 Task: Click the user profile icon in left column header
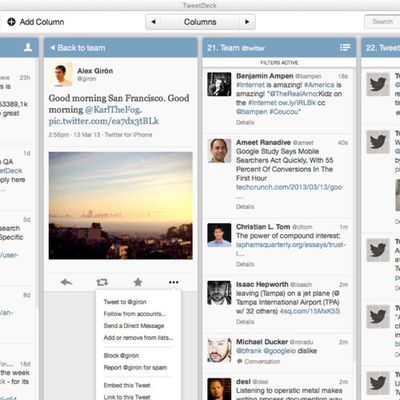coord(28,47)
